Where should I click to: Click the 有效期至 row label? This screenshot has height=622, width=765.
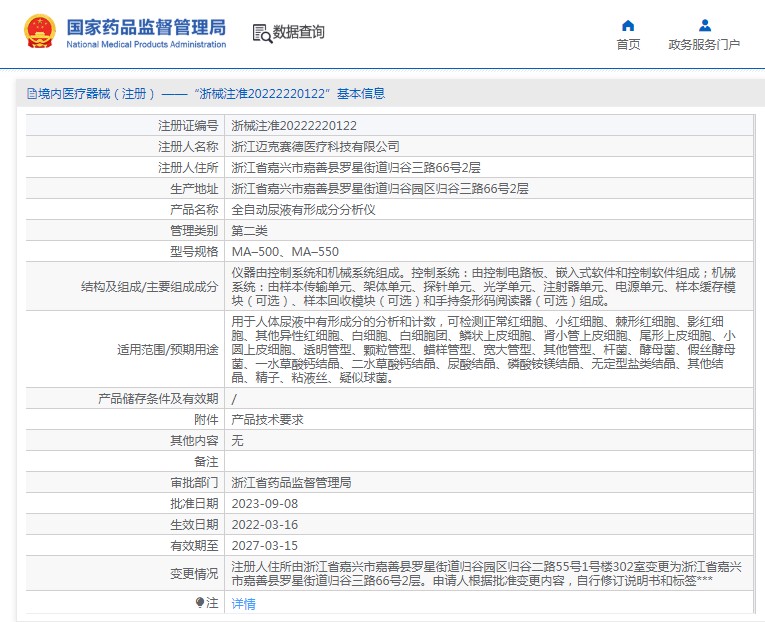(x=194, y=545)
